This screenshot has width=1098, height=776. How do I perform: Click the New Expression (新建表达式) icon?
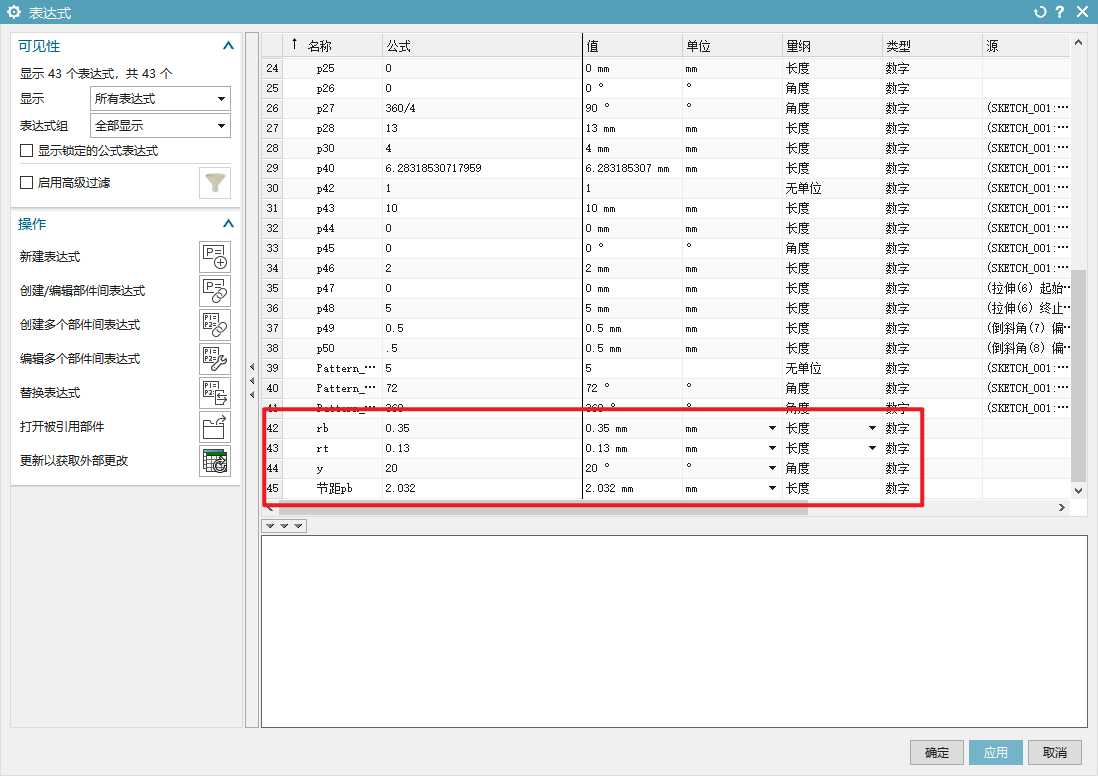[x=215, y=257]
